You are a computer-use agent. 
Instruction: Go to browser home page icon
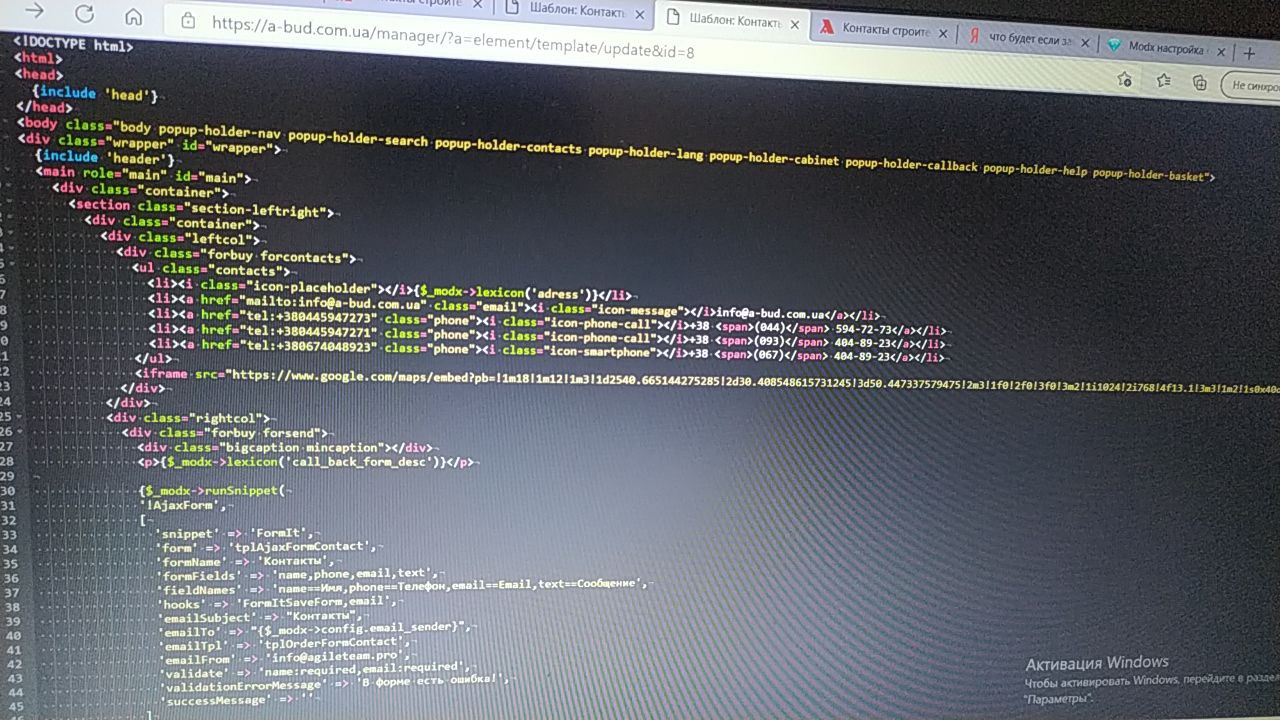[133, 18]
